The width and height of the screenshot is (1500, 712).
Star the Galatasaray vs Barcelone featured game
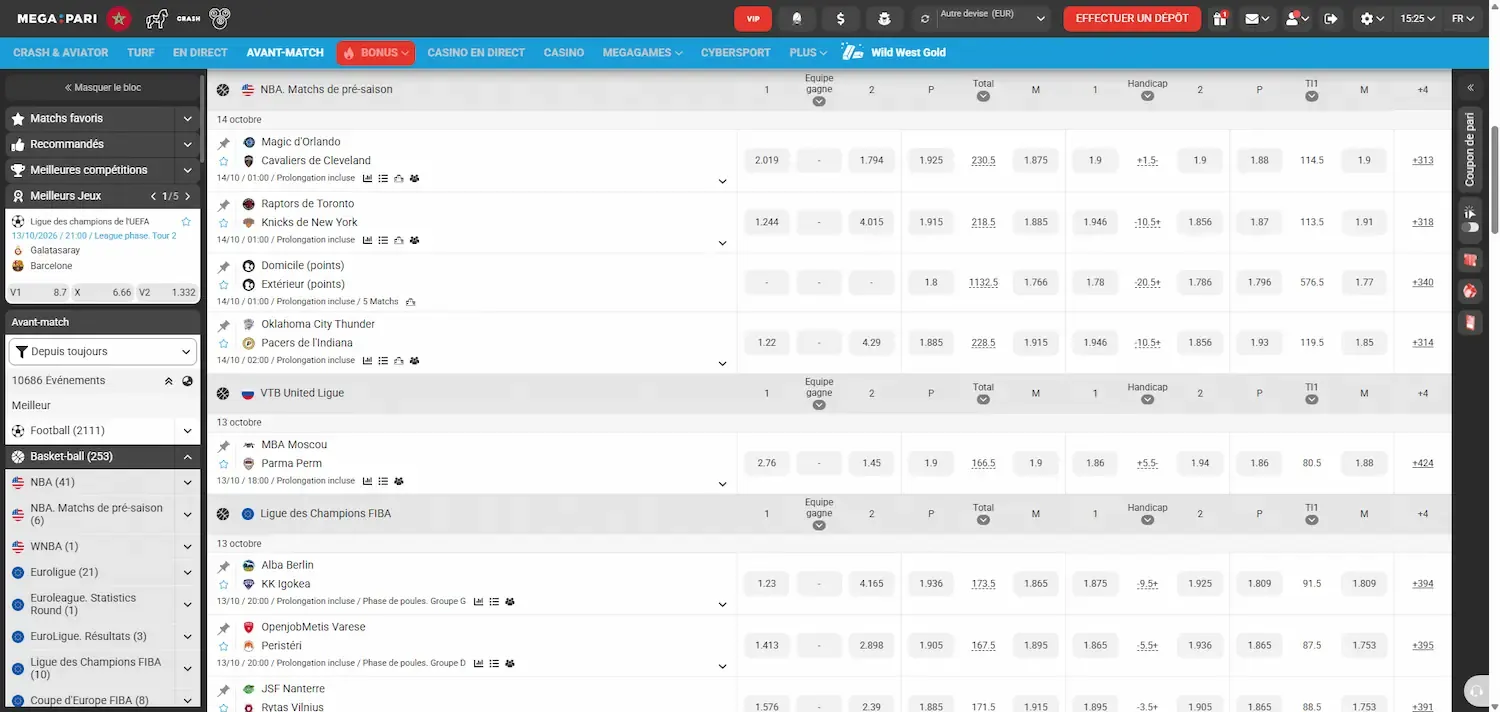coord(186,221)
